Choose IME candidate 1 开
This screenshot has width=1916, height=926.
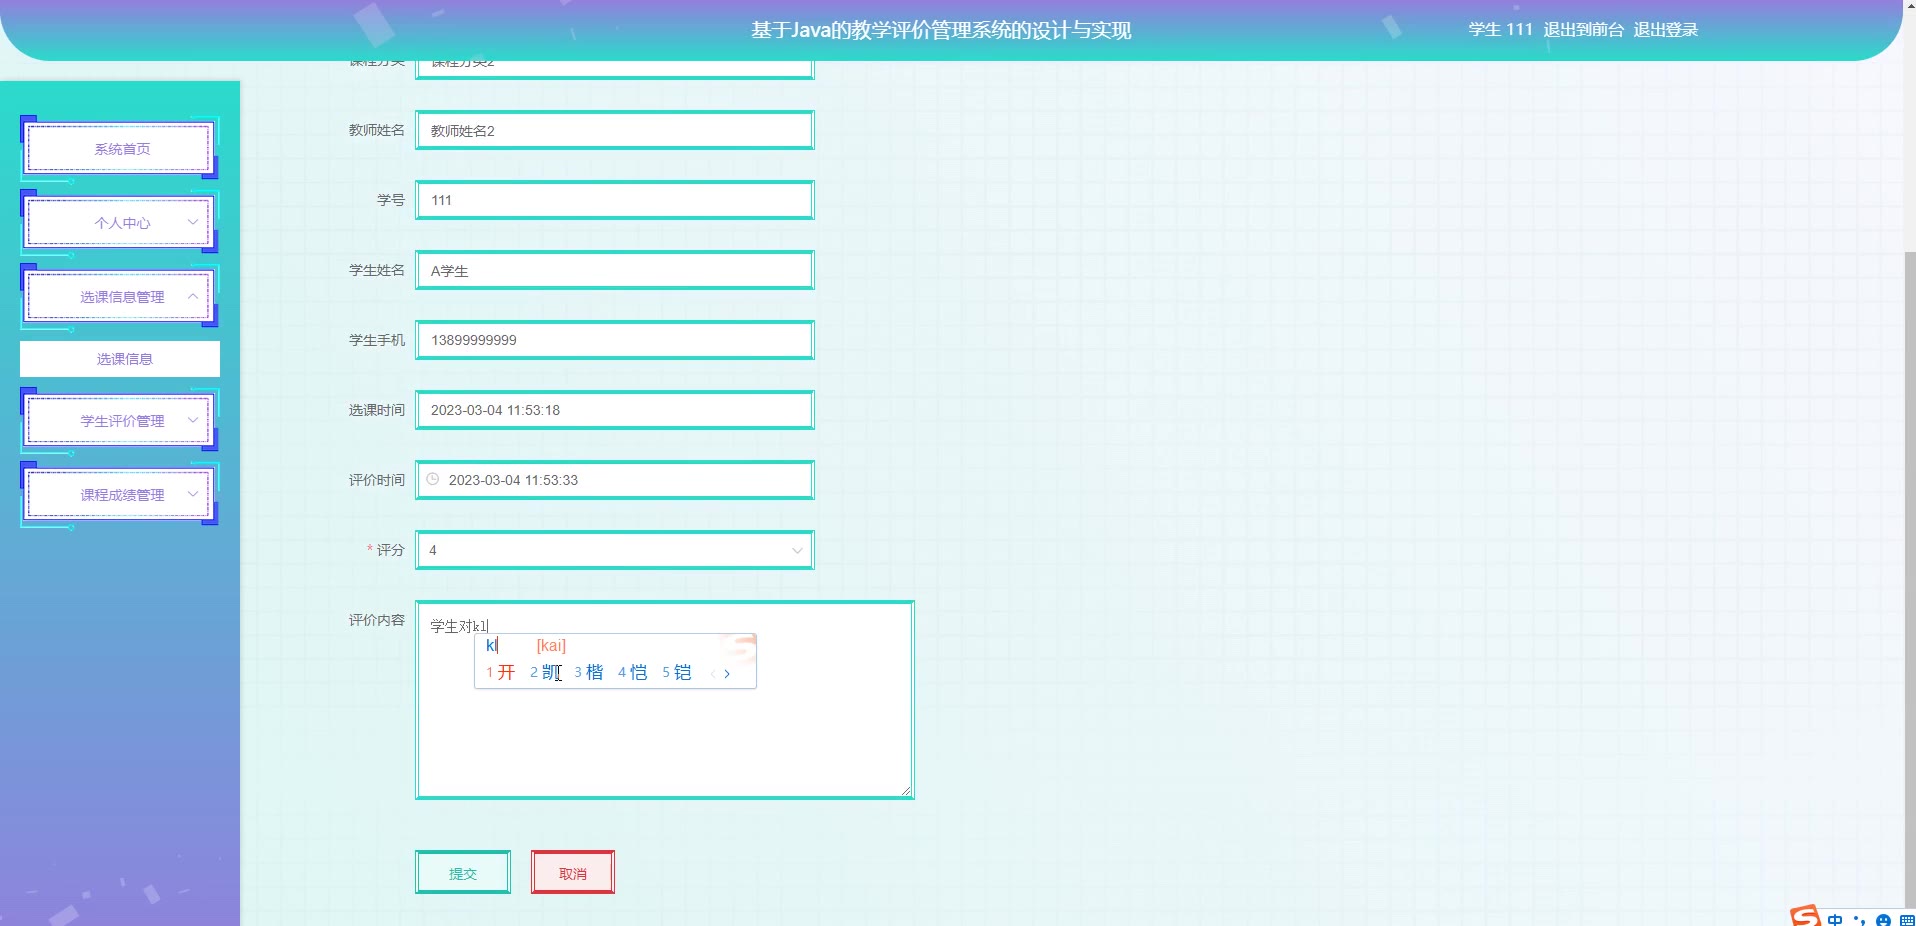coord(500,672)
